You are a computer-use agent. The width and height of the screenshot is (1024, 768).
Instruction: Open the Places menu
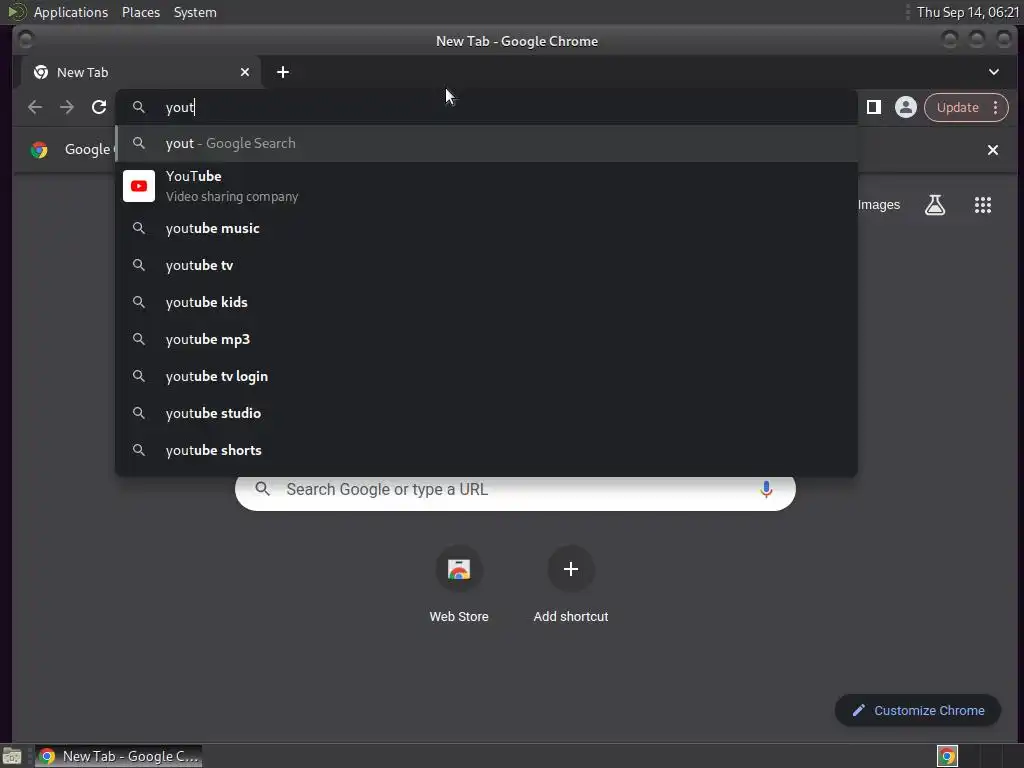point(141,12)
